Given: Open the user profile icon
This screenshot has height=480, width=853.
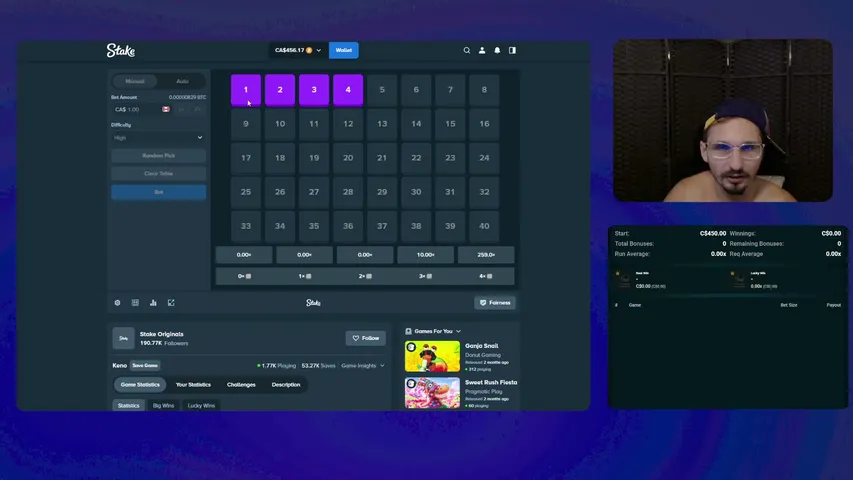Looking at the screenshot, I should [x=482, y=50].
